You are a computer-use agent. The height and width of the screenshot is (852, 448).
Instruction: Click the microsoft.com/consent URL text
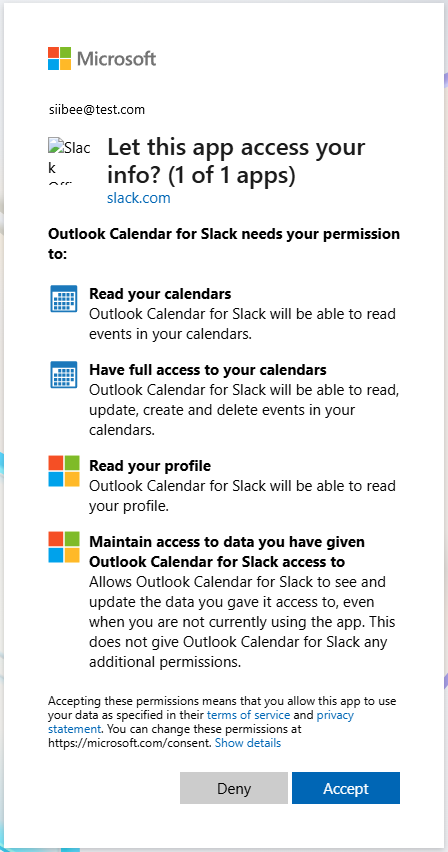[x=129, y=743]
